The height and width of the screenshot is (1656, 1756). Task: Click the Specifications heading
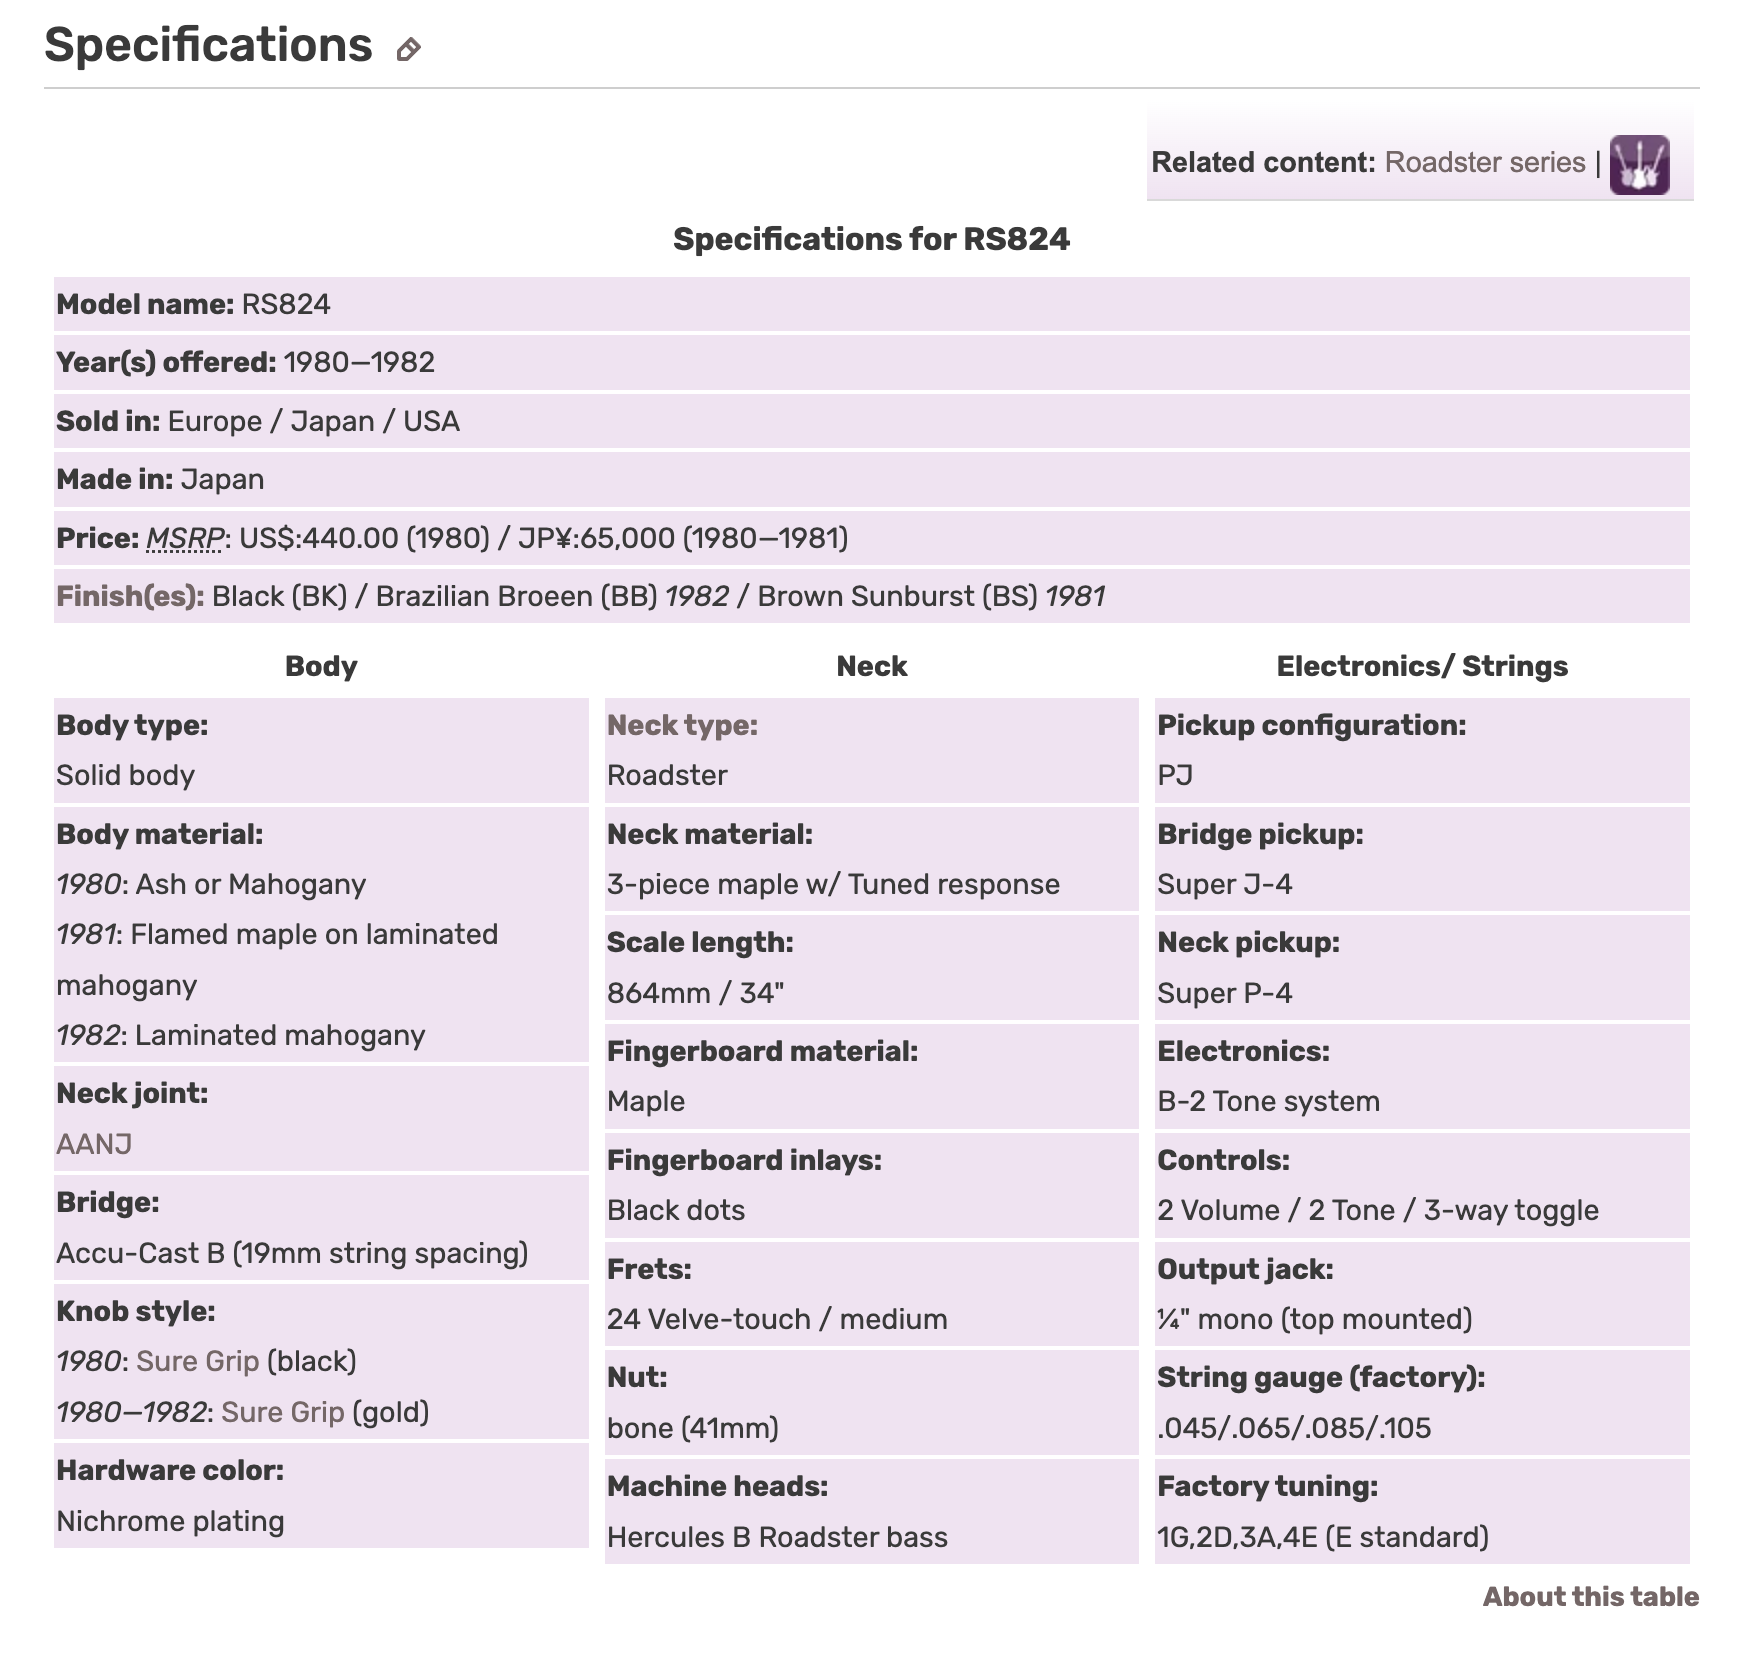[x=208, y=45]
